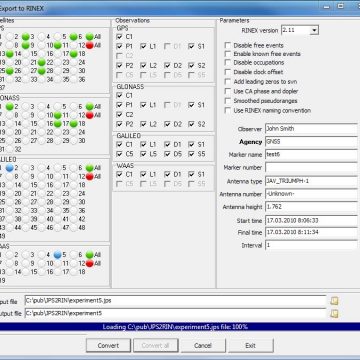Viewport: 360px width, 360px height.
Task: Click the Input file path field
Action: (176, 301)
